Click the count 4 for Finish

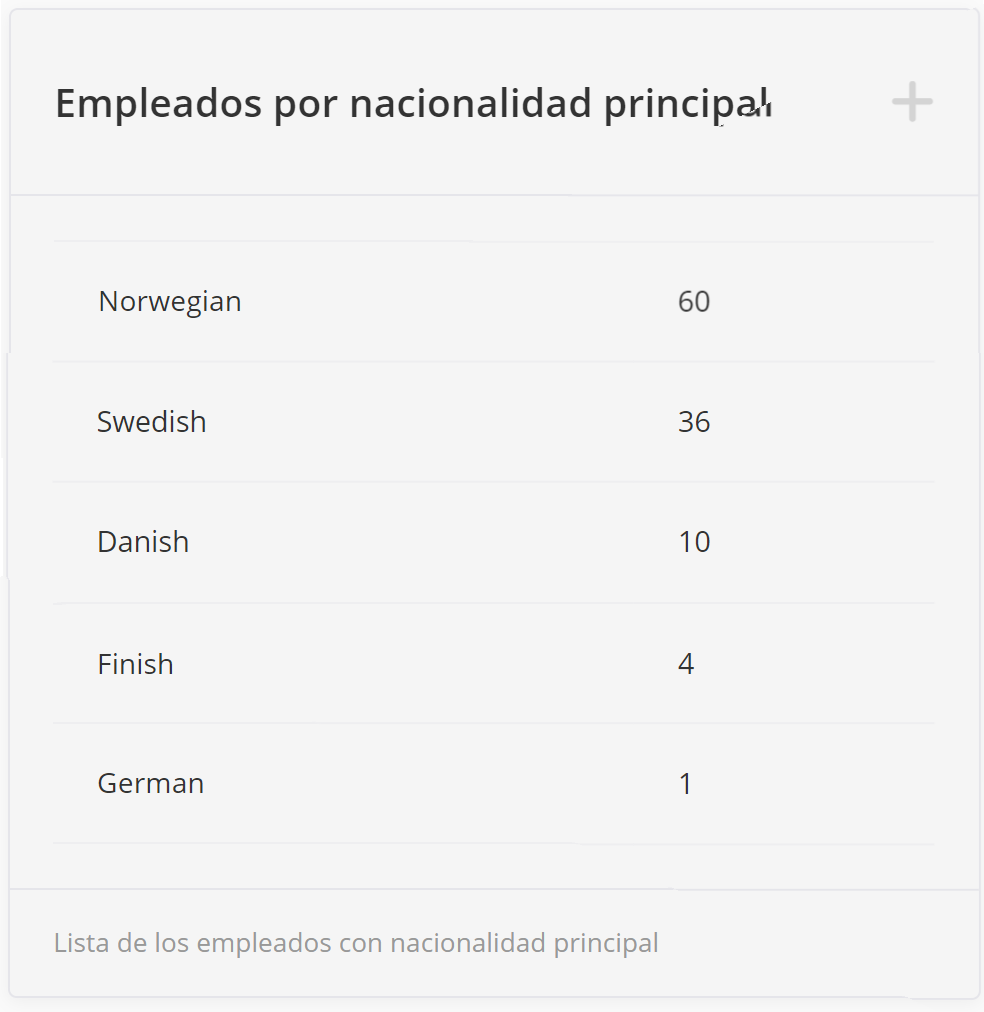tap(686, 663)
